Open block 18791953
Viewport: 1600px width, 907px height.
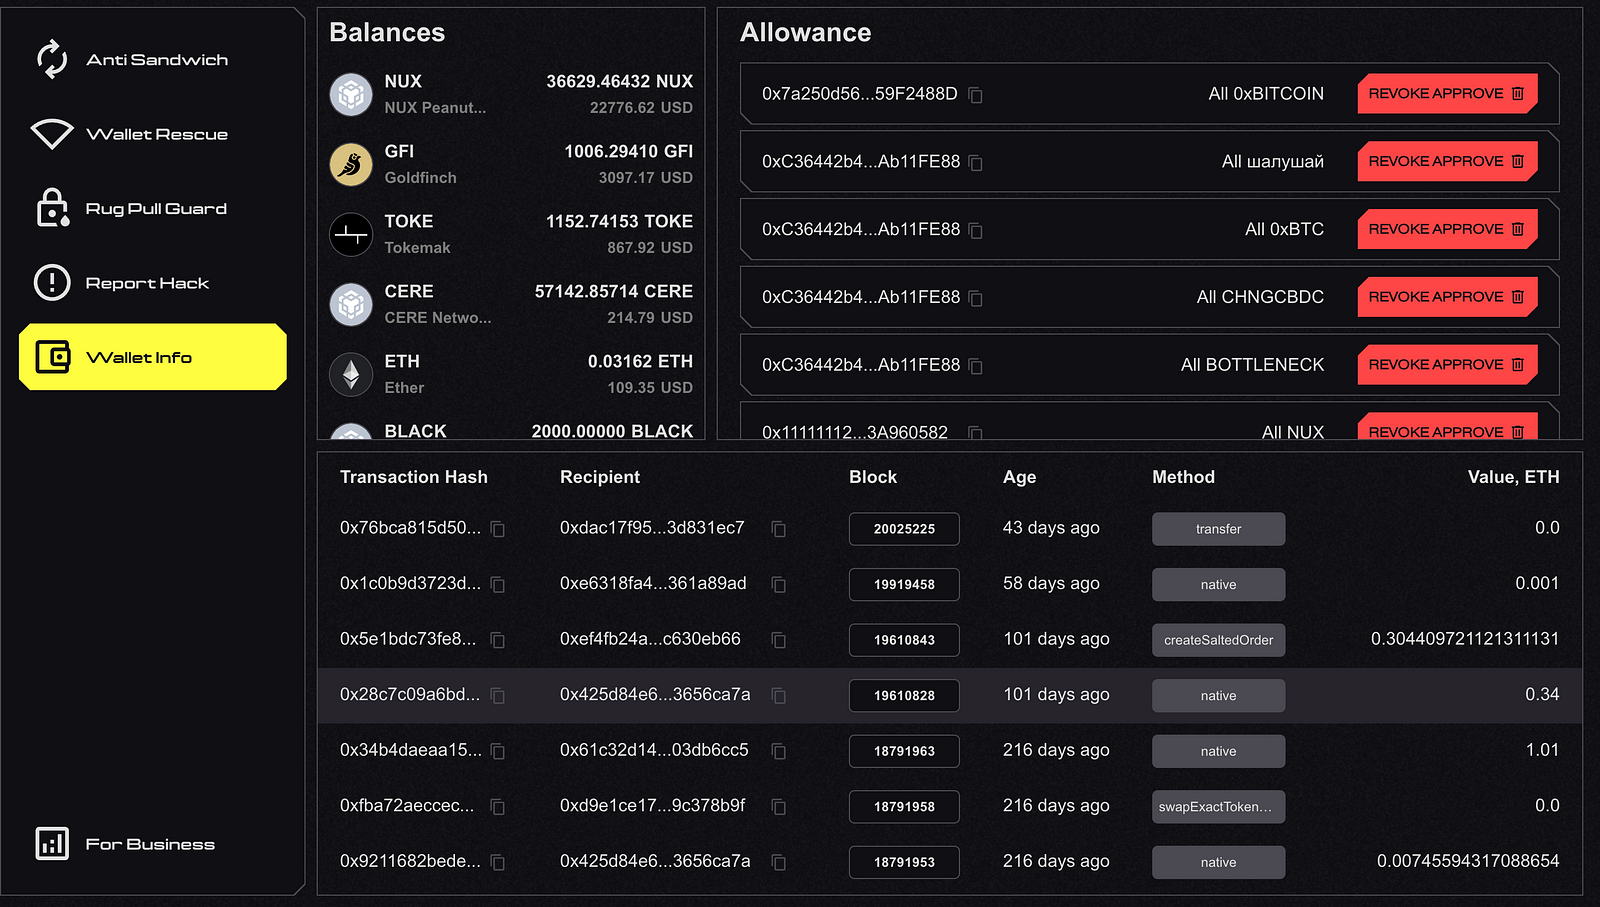(904, 862)
